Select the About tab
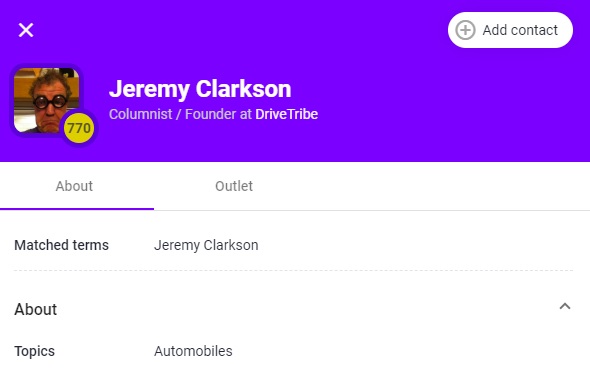 coord(74,186)
